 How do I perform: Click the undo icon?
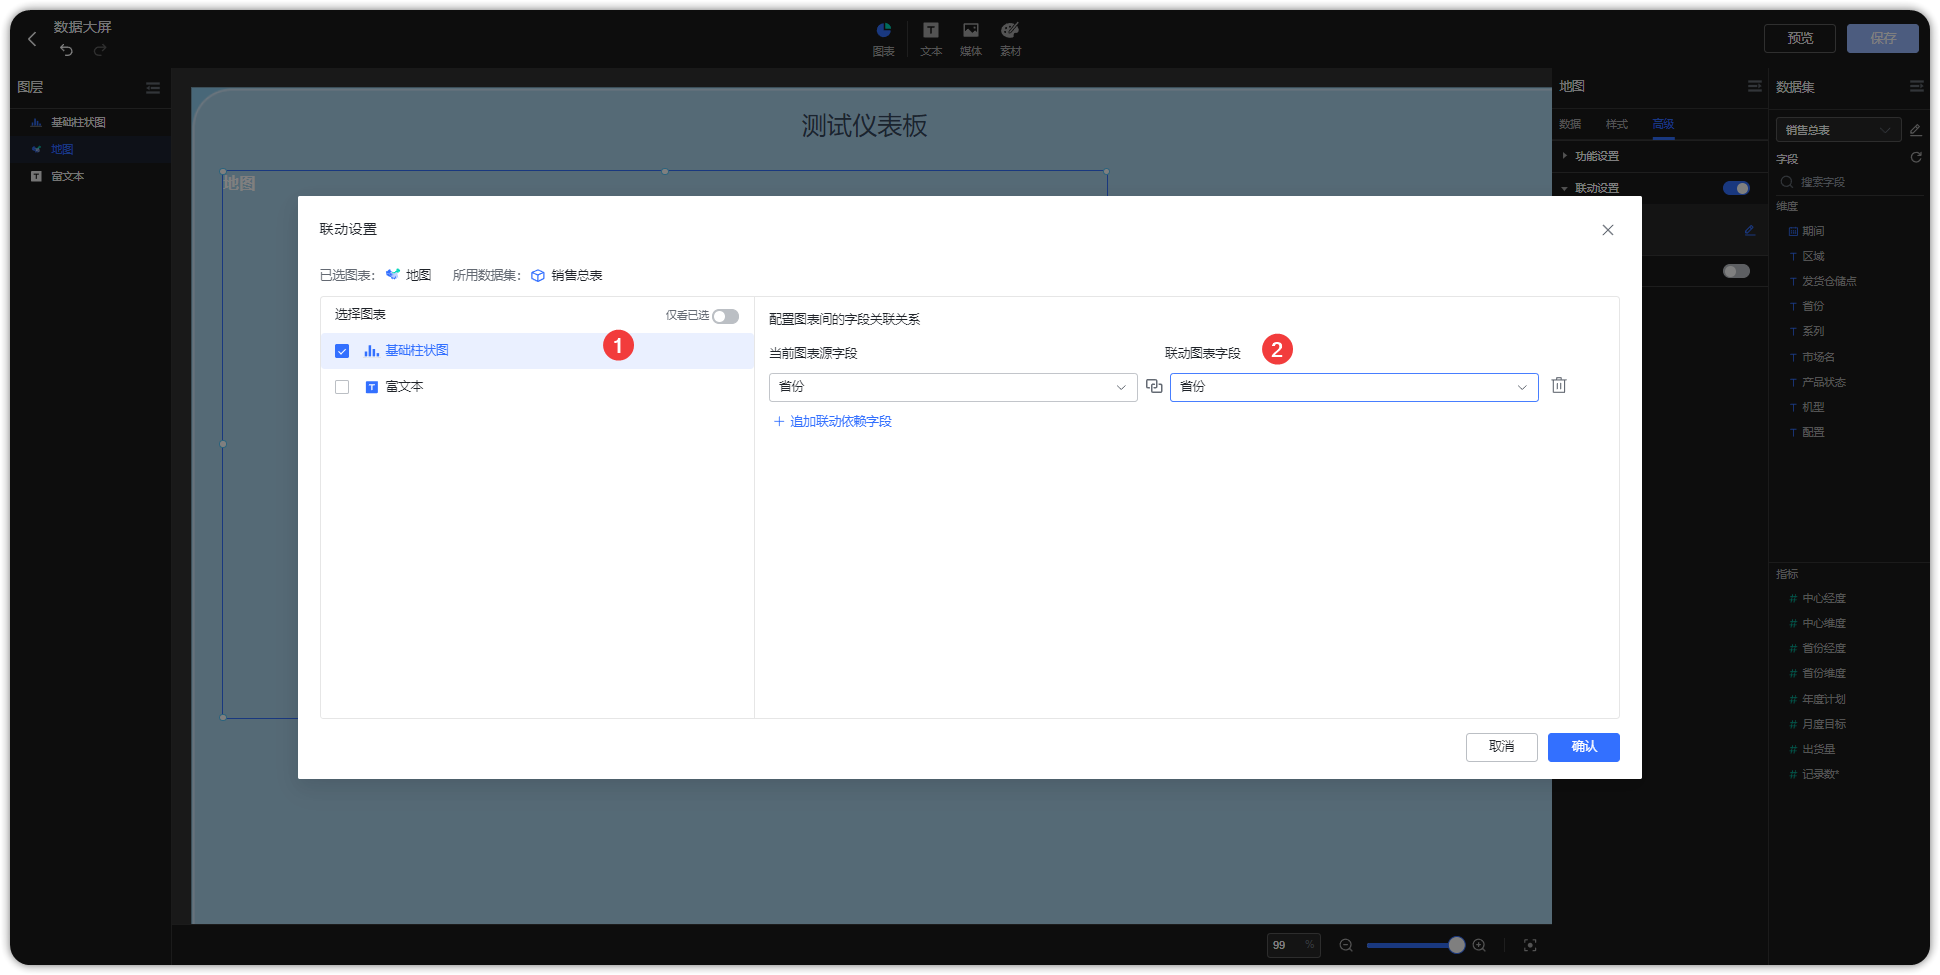pos(67,50)
